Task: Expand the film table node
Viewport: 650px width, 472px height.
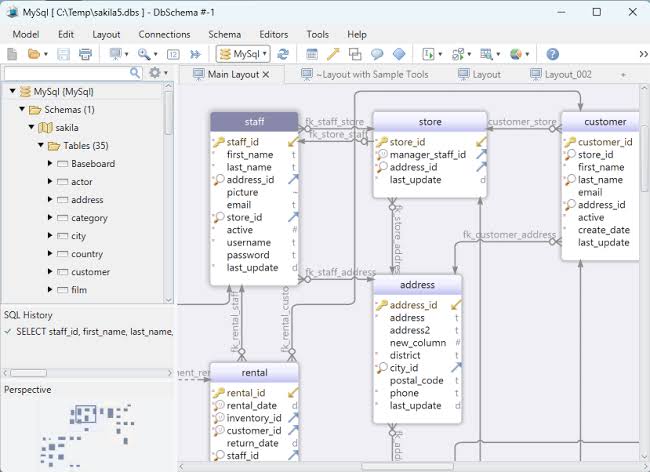Action: coord(50,289)
